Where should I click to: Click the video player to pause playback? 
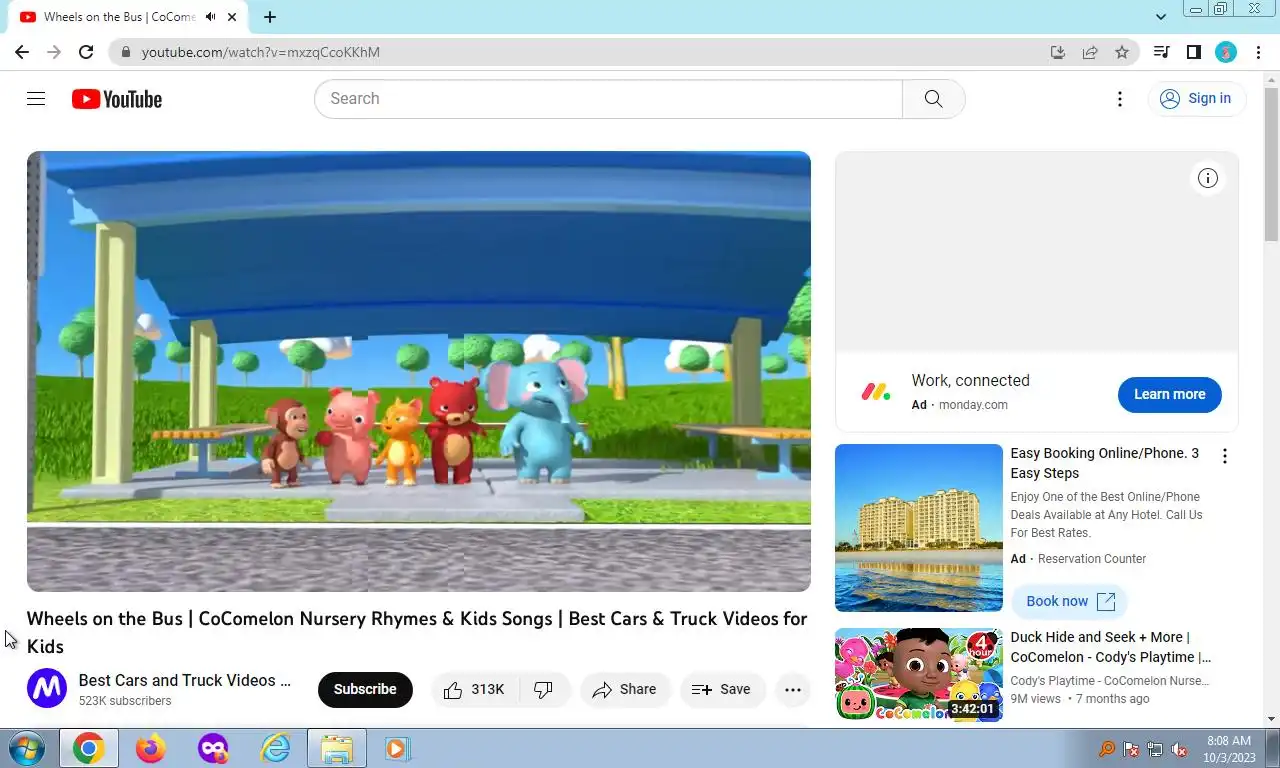pyautogui.click(x=419, y=371)
